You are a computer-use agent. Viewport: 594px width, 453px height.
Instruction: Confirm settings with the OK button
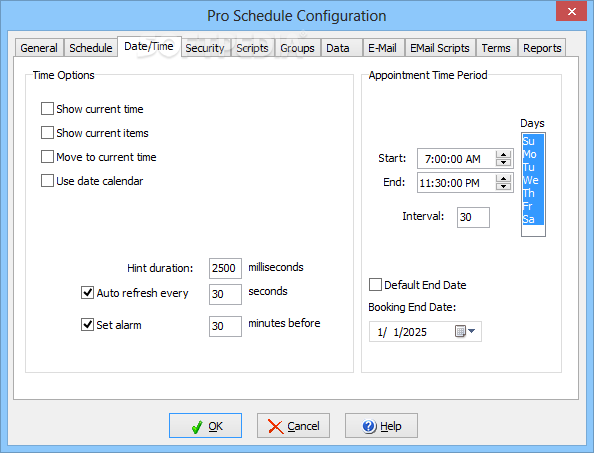(205, 426)
